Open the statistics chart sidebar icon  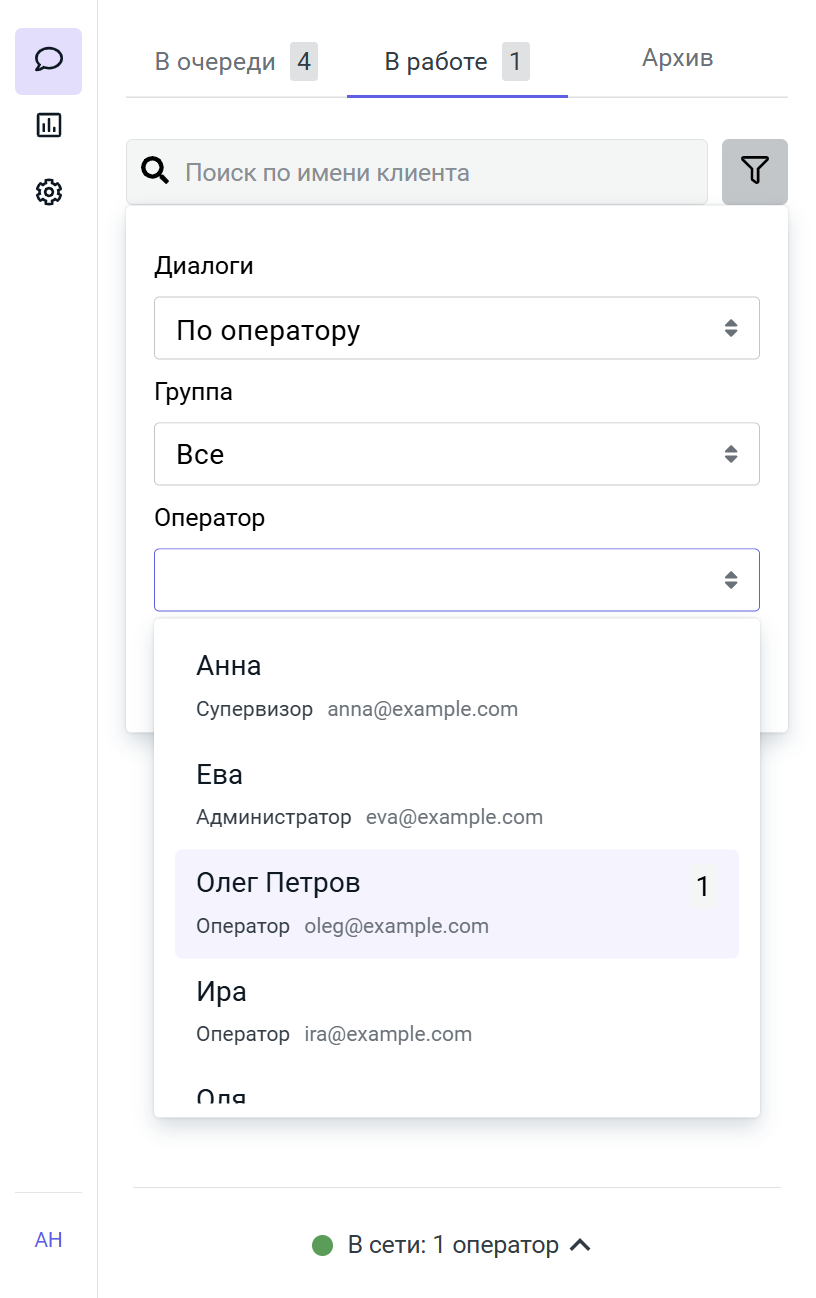pos(48,126)
